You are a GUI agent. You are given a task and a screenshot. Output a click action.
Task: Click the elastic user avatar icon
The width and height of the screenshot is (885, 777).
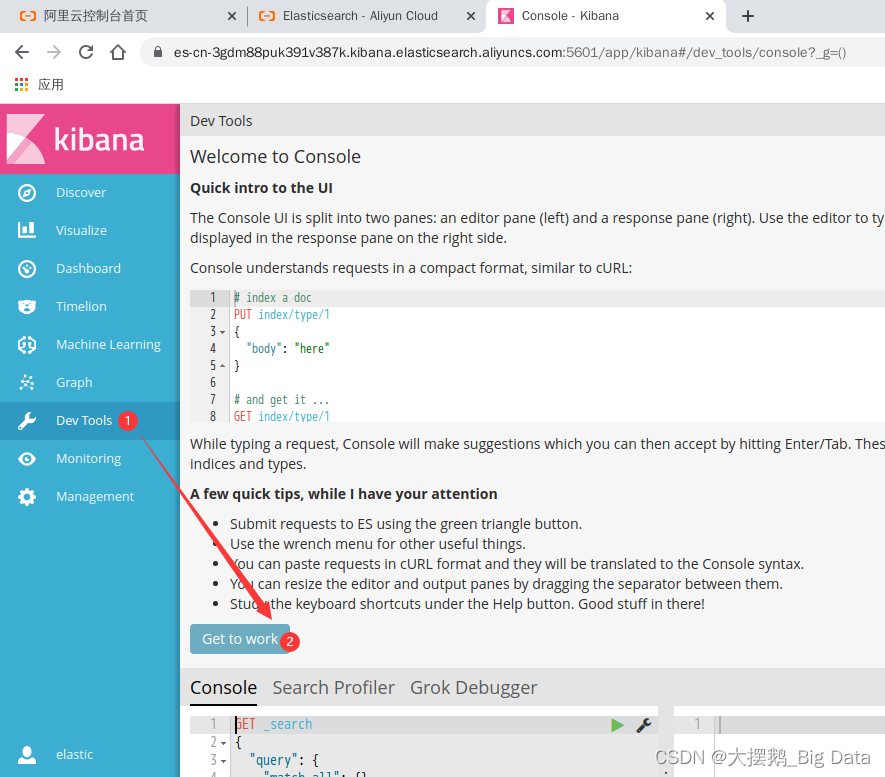(x=27, y=754)
